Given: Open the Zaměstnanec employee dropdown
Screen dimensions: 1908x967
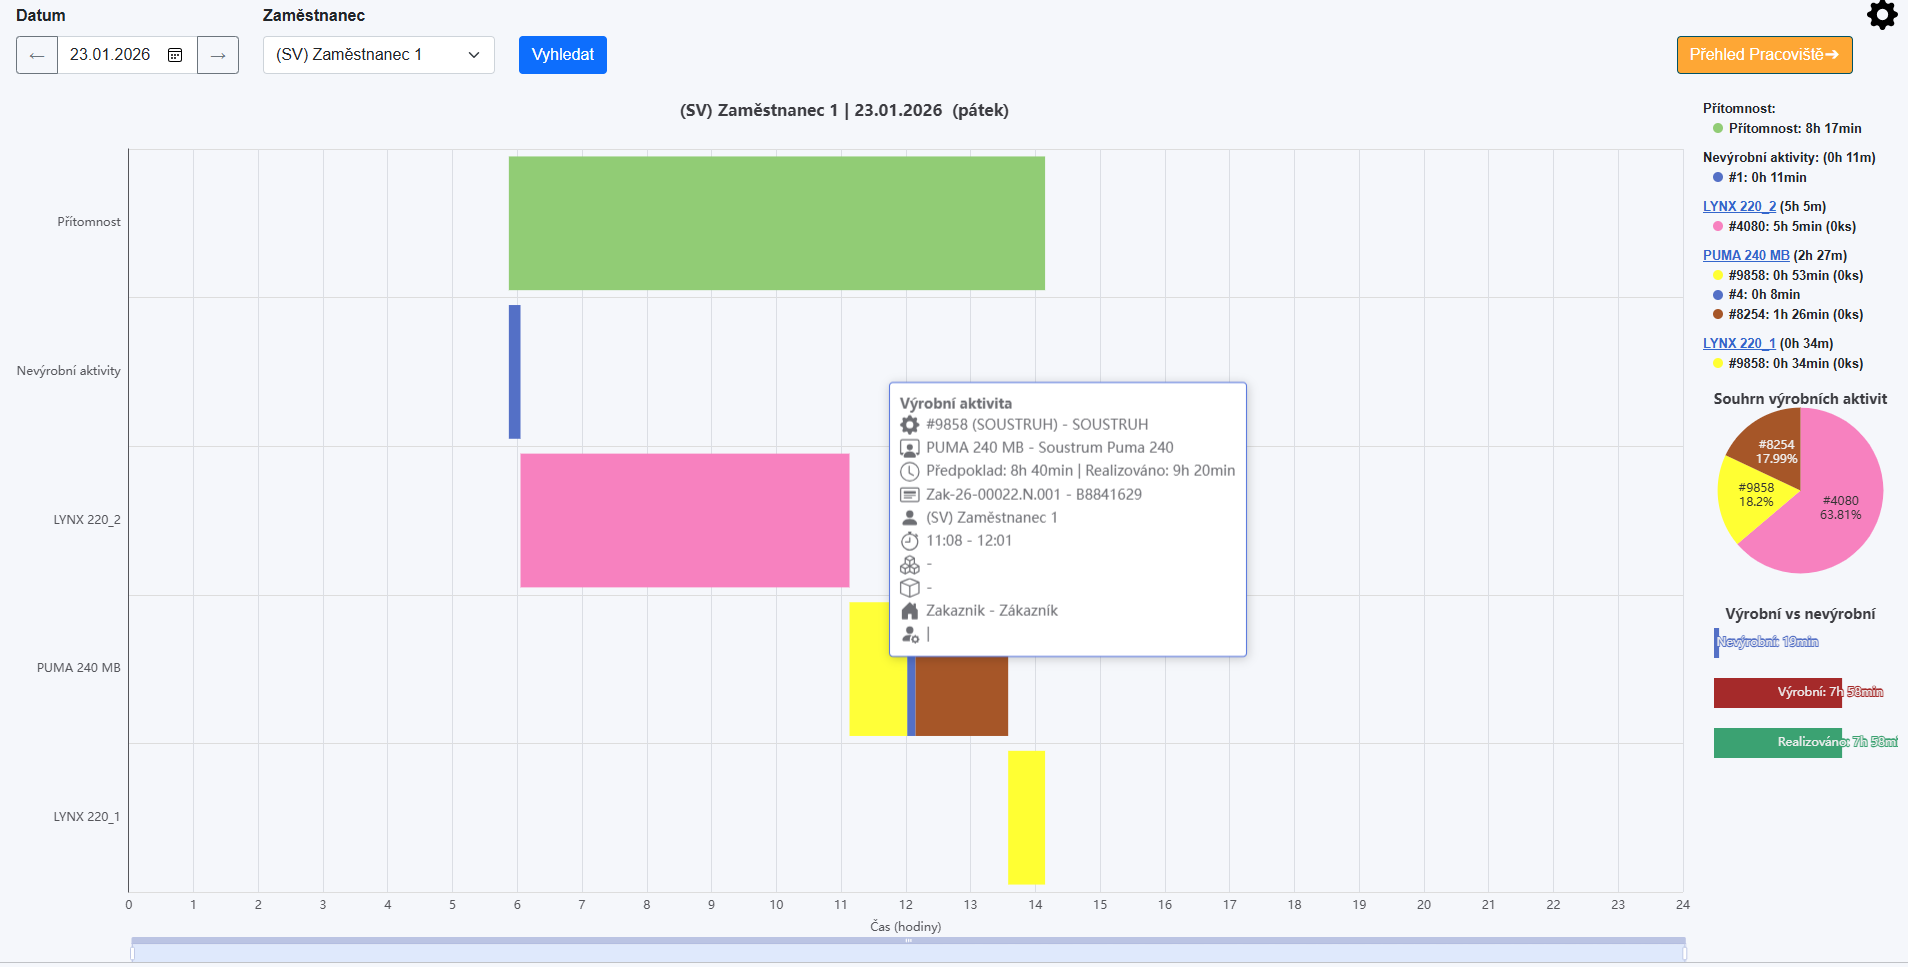Looking at the screenshot, I should point(378,55).
